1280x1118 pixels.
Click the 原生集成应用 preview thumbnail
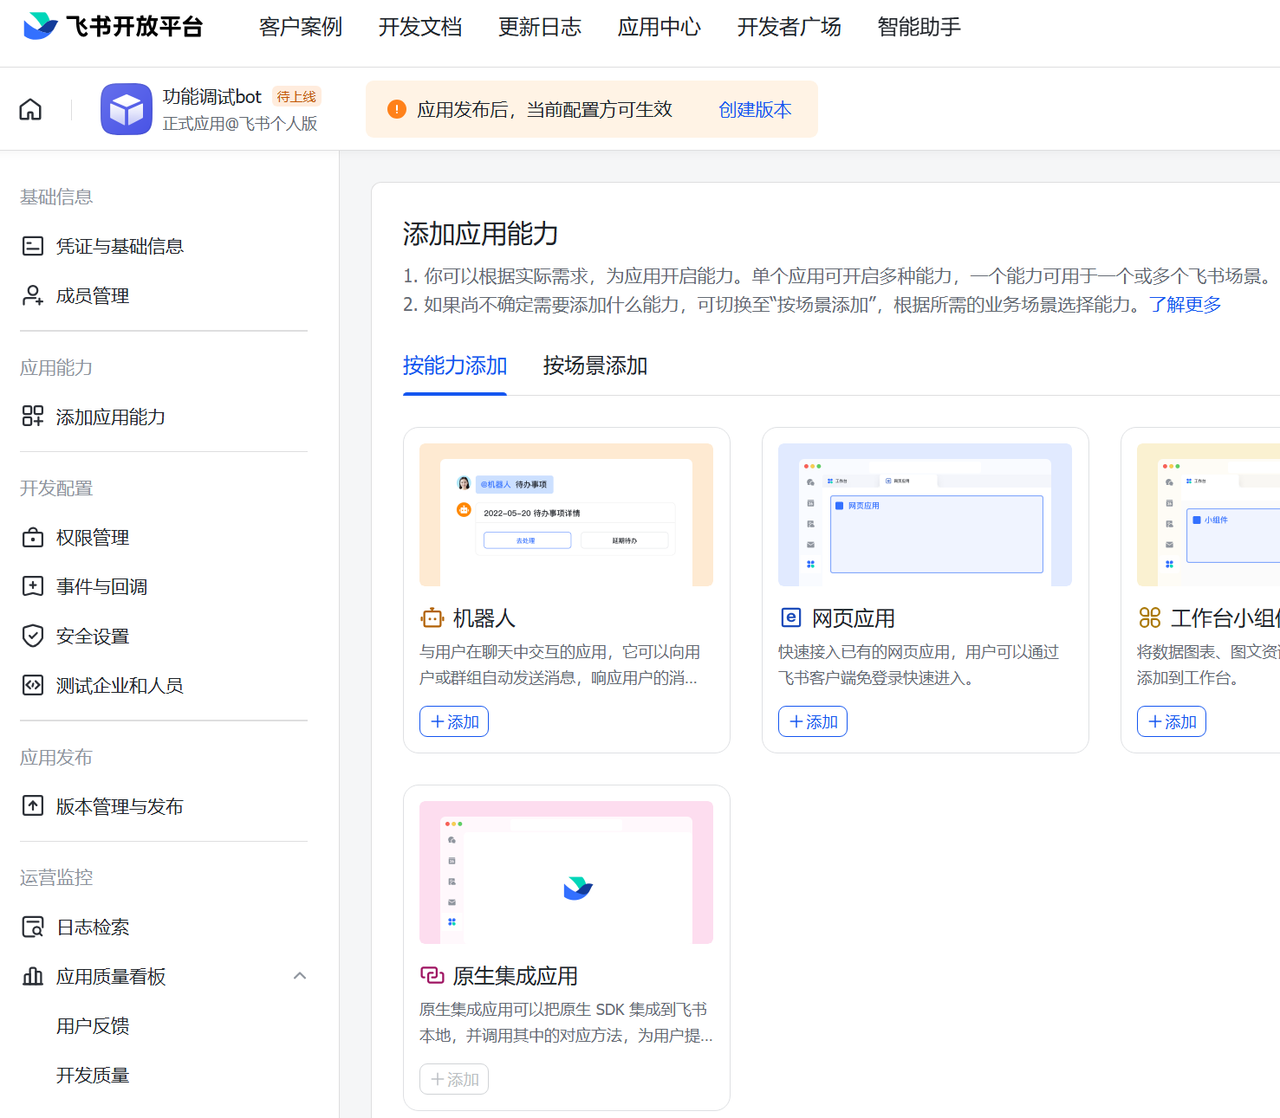(566, 872)
